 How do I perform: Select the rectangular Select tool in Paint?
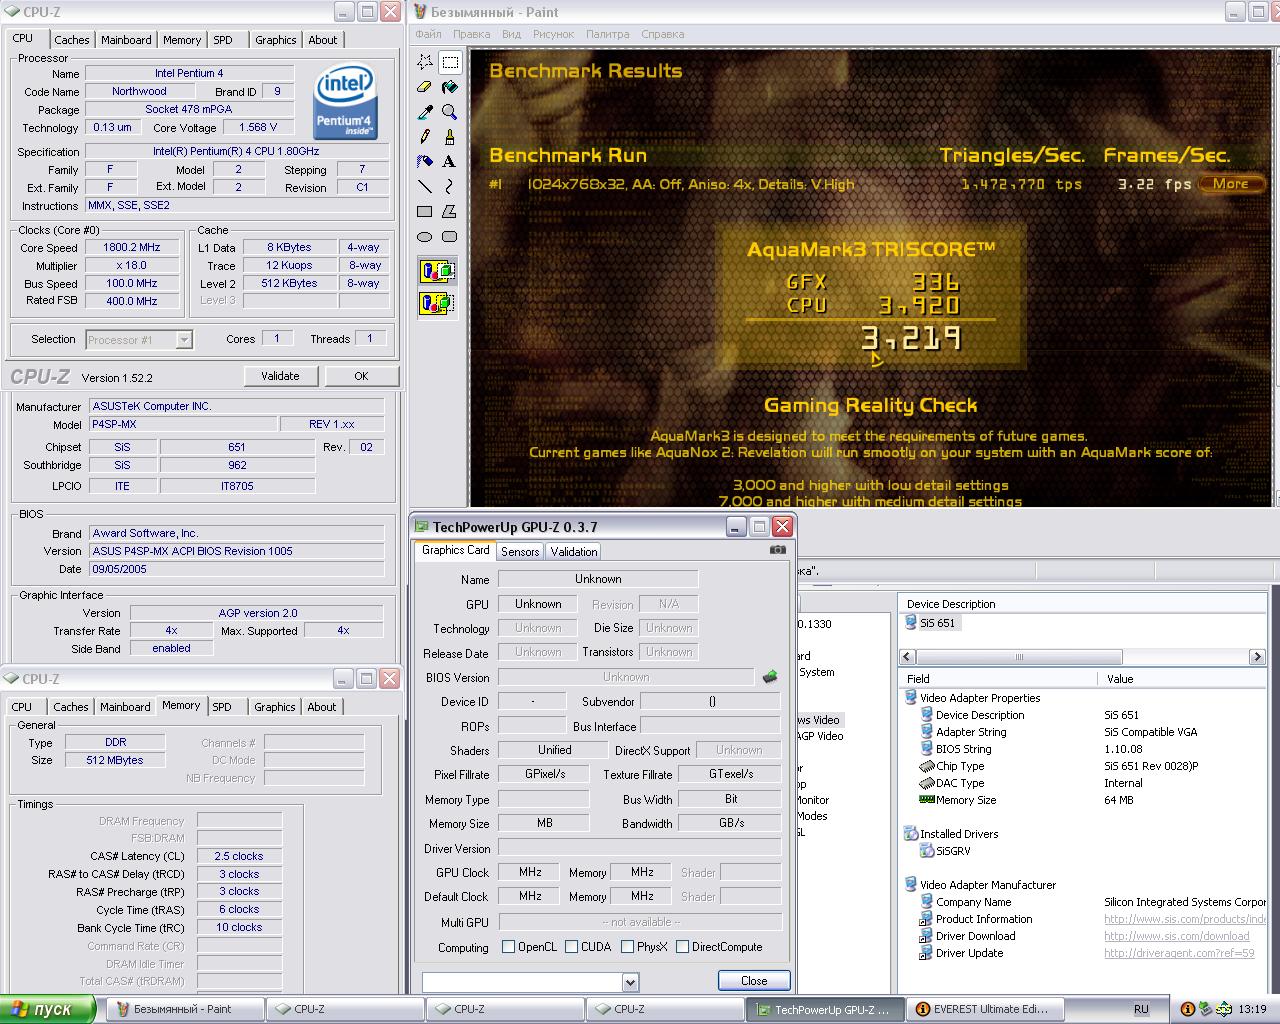450,62
